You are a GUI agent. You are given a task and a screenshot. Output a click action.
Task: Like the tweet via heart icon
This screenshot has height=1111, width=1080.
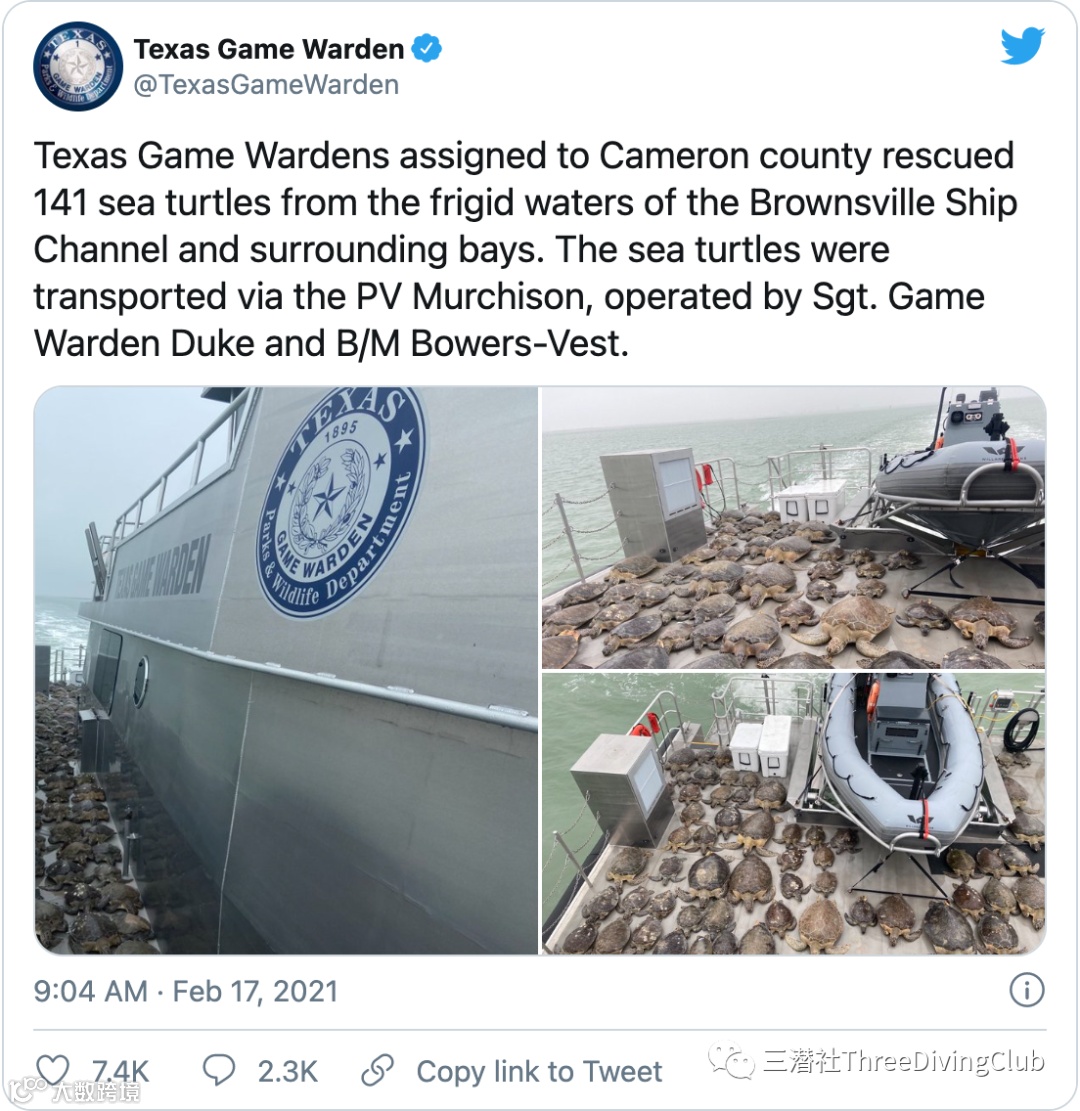(53, 1071)
